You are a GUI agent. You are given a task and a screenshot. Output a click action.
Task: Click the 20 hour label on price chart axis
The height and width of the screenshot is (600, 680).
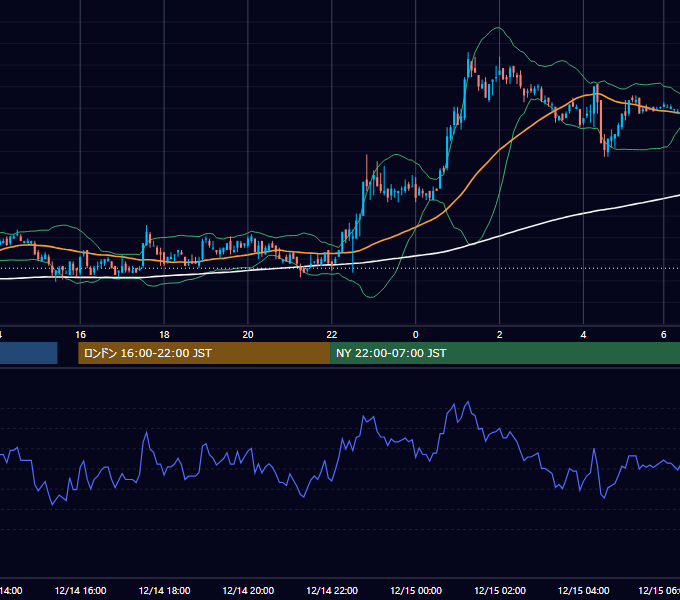click(248, 335)
